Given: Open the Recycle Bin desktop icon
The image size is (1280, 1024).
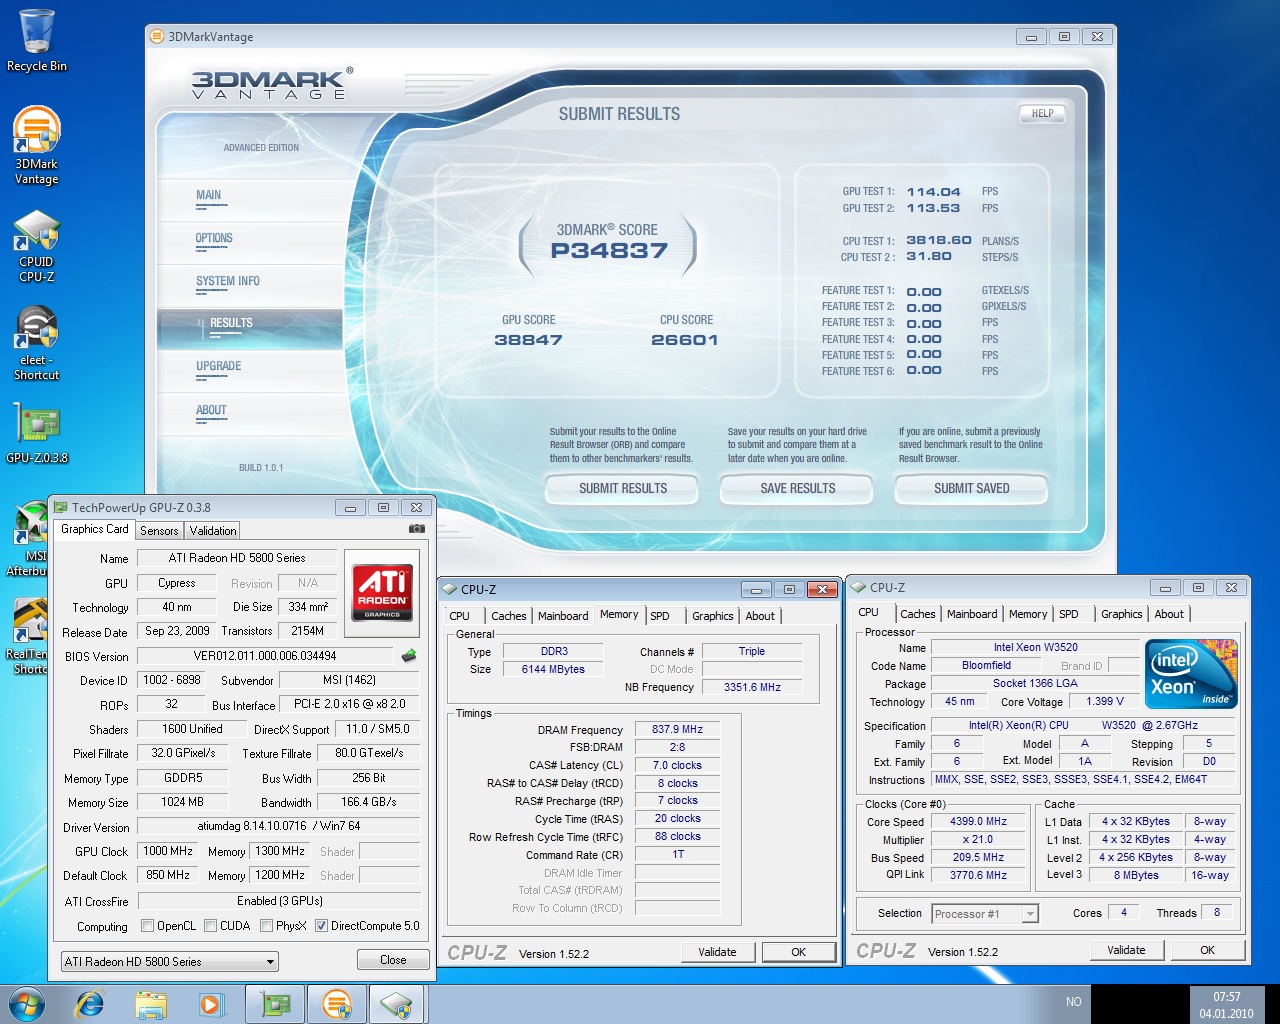Looking at the screenshot, I should pyautogui.click(x=37, y=42).
